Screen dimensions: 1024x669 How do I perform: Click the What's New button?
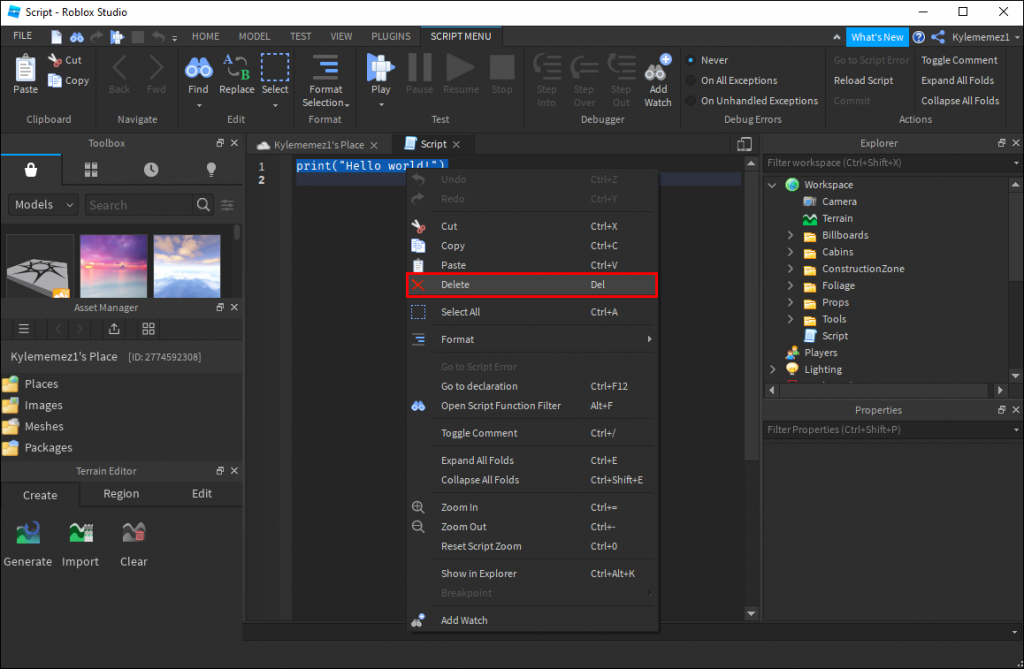click(877, 37)
